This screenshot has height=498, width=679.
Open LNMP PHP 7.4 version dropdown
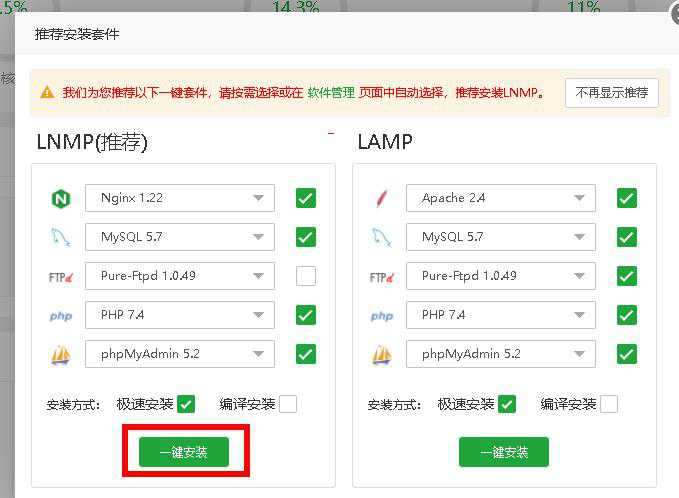click(180, 315)
